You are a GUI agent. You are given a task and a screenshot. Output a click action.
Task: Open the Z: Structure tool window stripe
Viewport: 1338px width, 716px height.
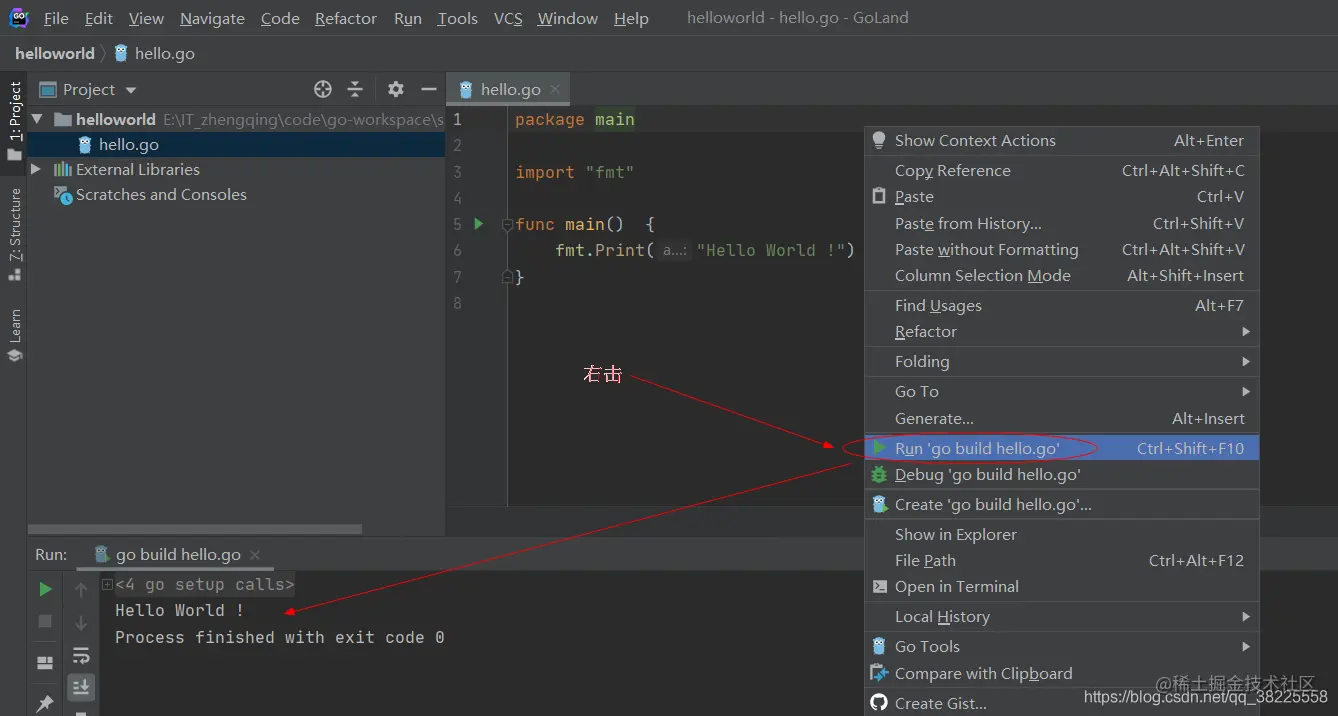[x=14, y=234]
